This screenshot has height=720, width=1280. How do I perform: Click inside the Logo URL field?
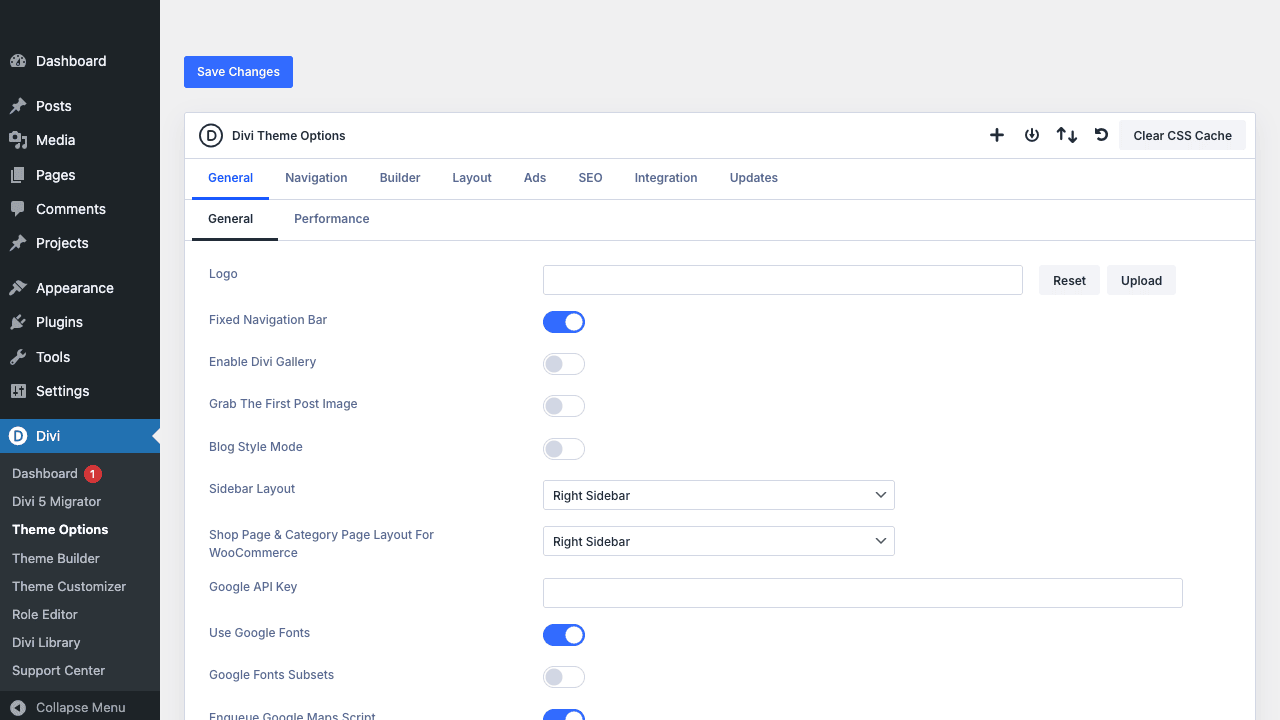783,280
